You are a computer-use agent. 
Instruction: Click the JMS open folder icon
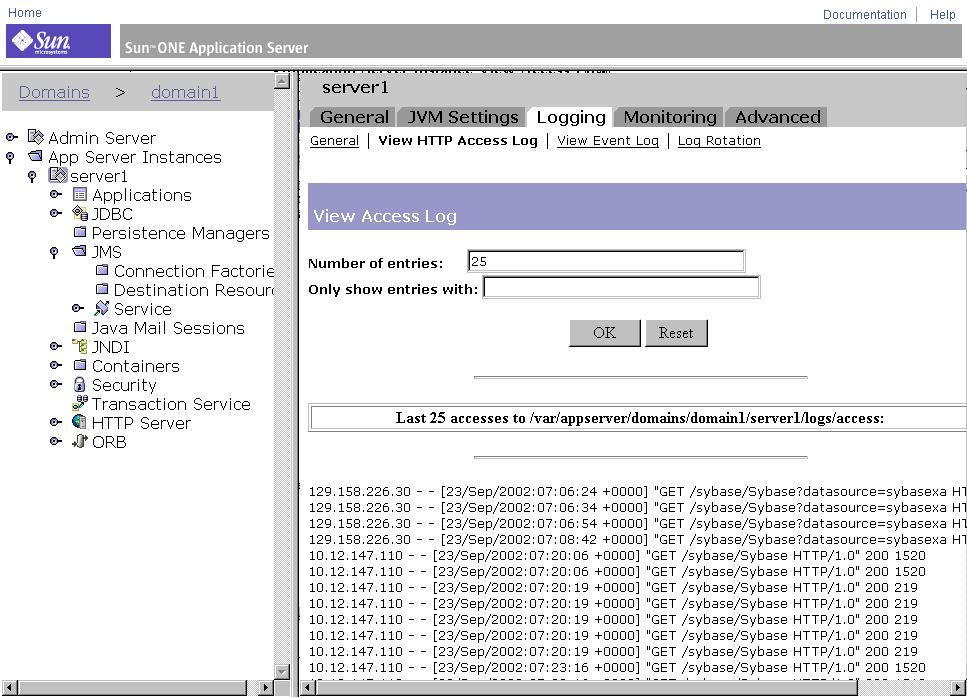pos(80,251)
